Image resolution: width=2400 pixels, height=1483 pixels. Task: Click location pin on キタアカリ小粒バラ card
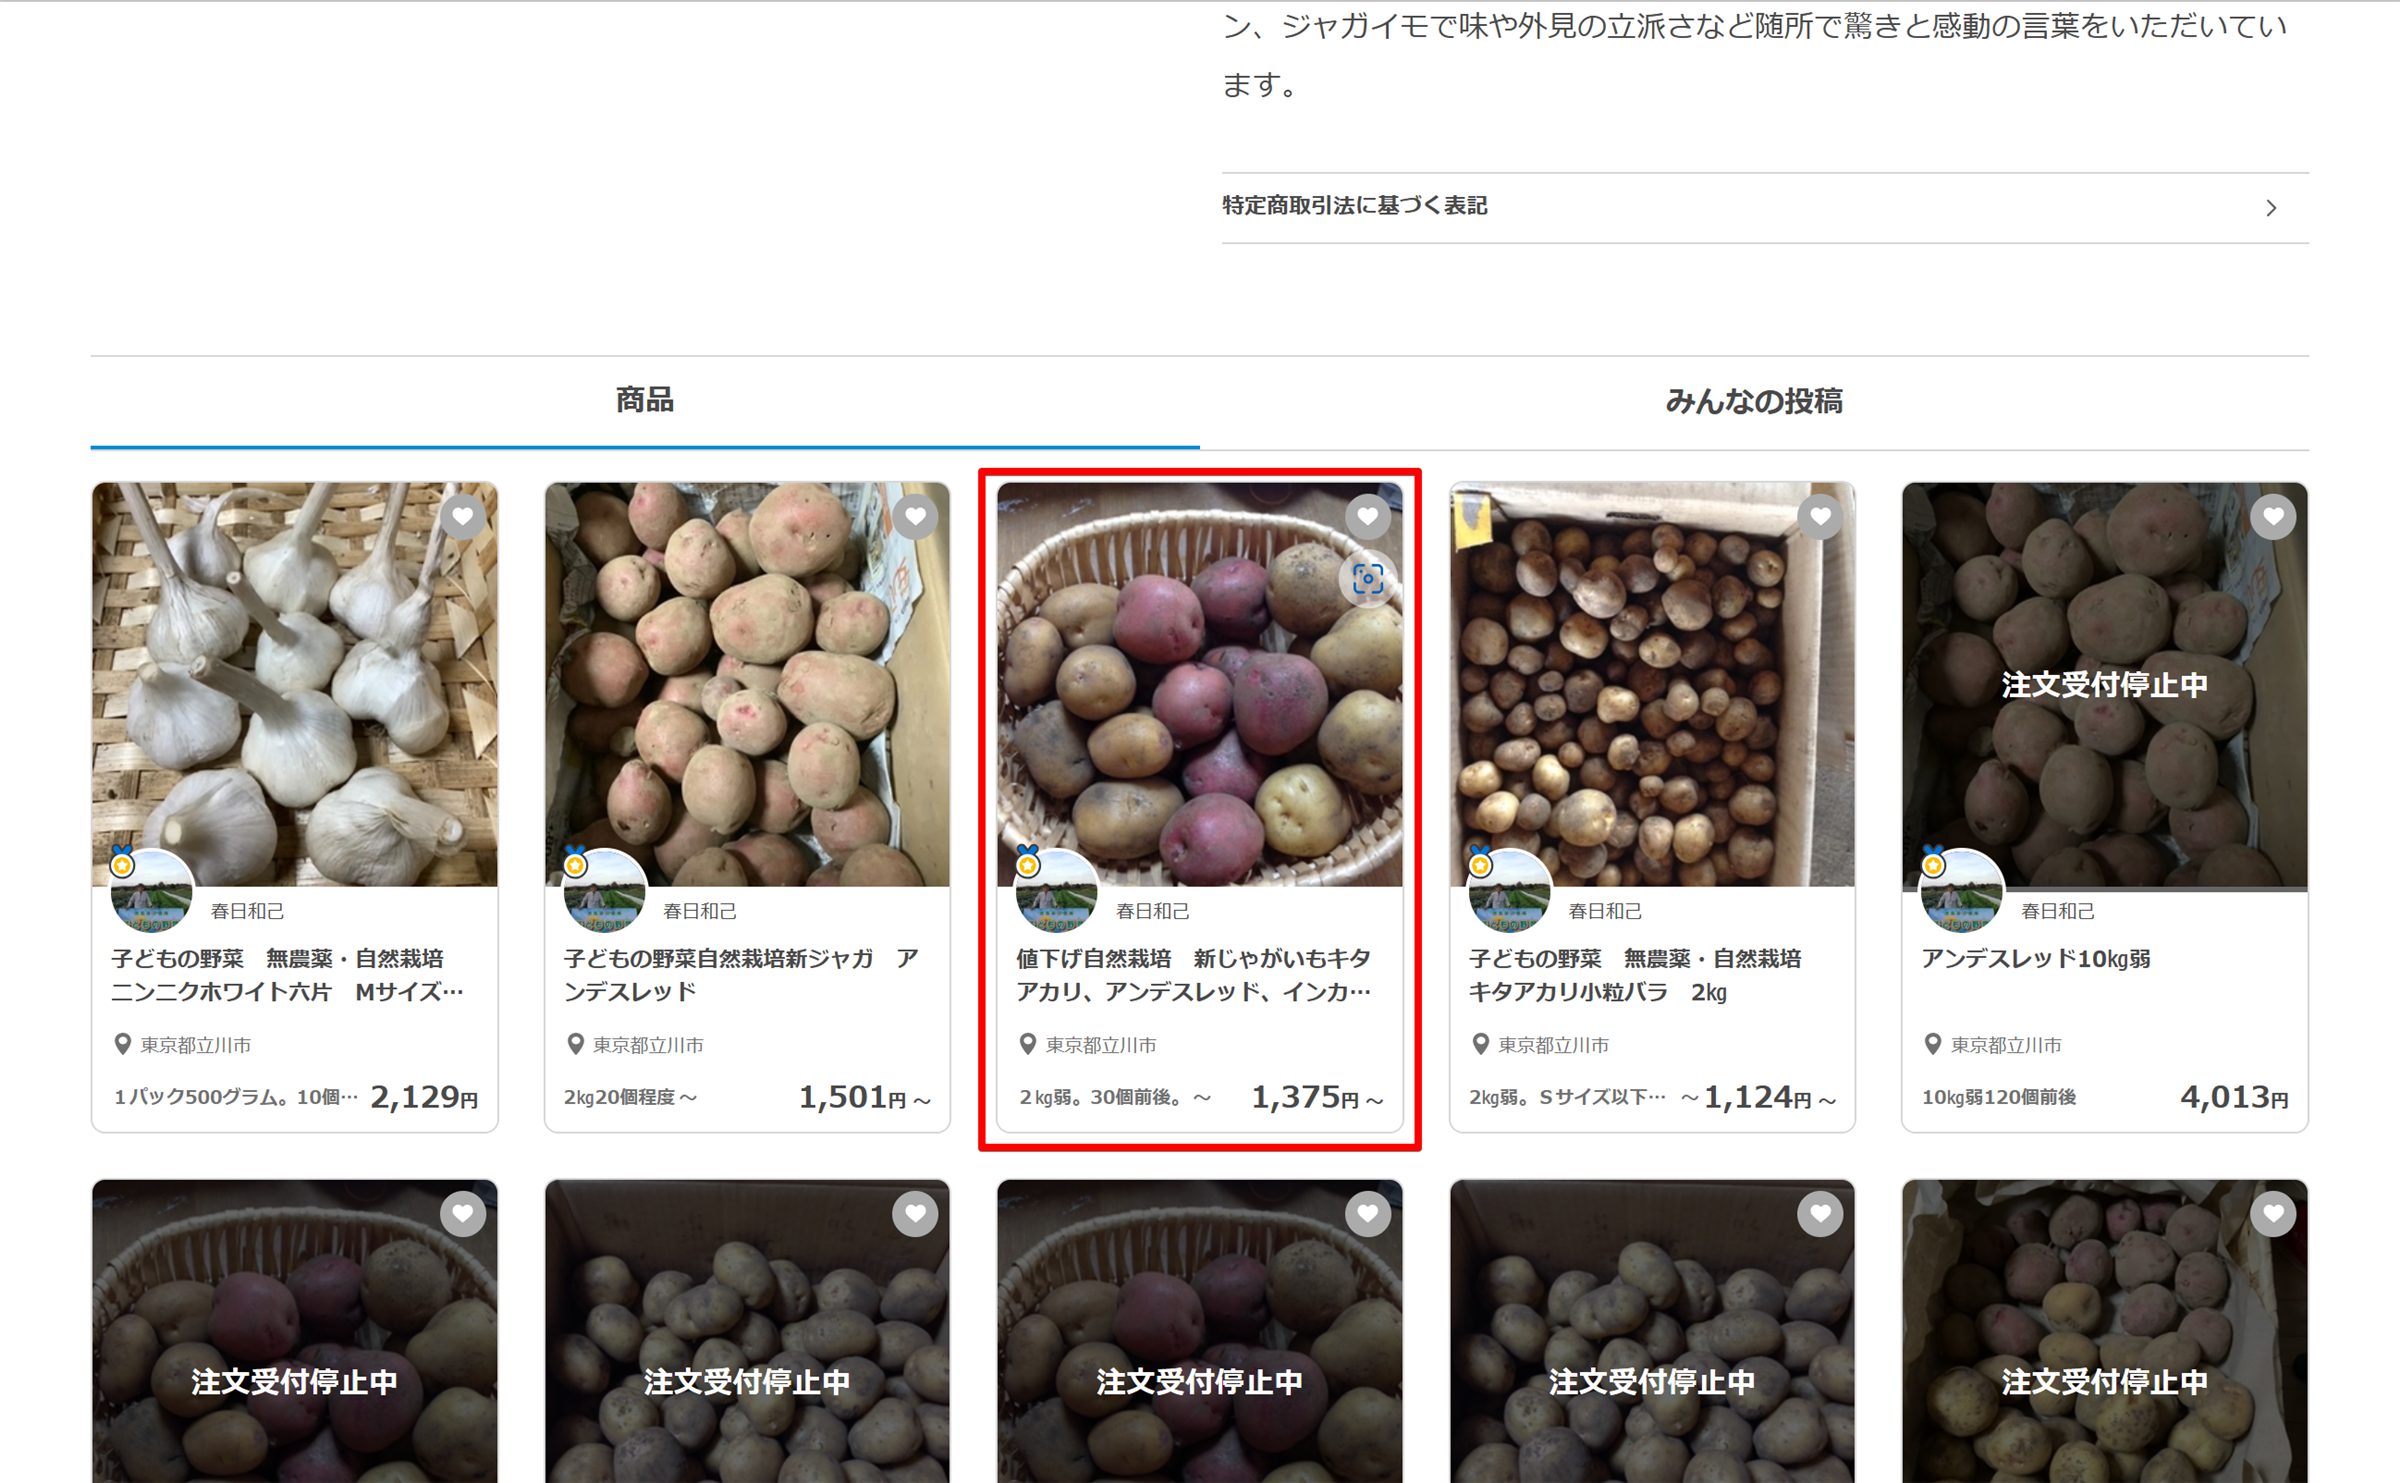(1481, 1044)
